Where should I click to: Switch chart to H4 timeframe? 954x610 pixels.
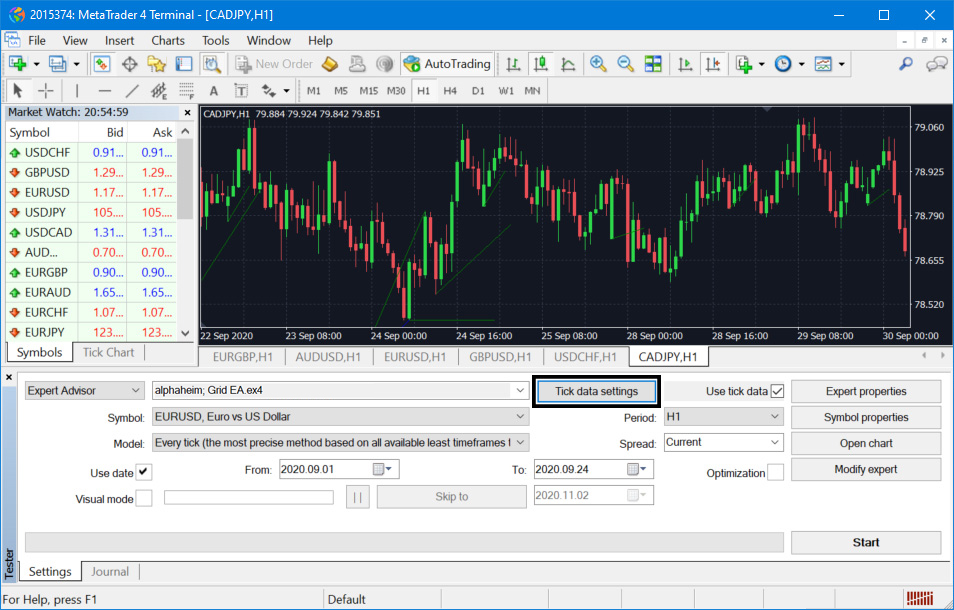coord(450,91)
